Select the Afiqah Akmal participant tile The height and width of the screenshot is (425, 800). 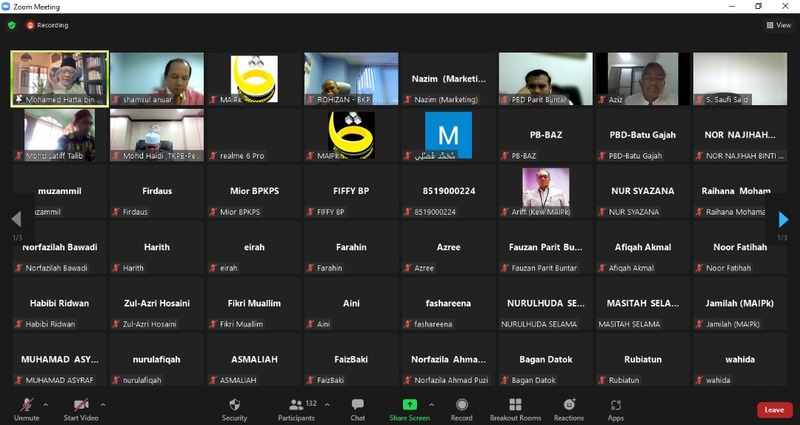[643, 247]
